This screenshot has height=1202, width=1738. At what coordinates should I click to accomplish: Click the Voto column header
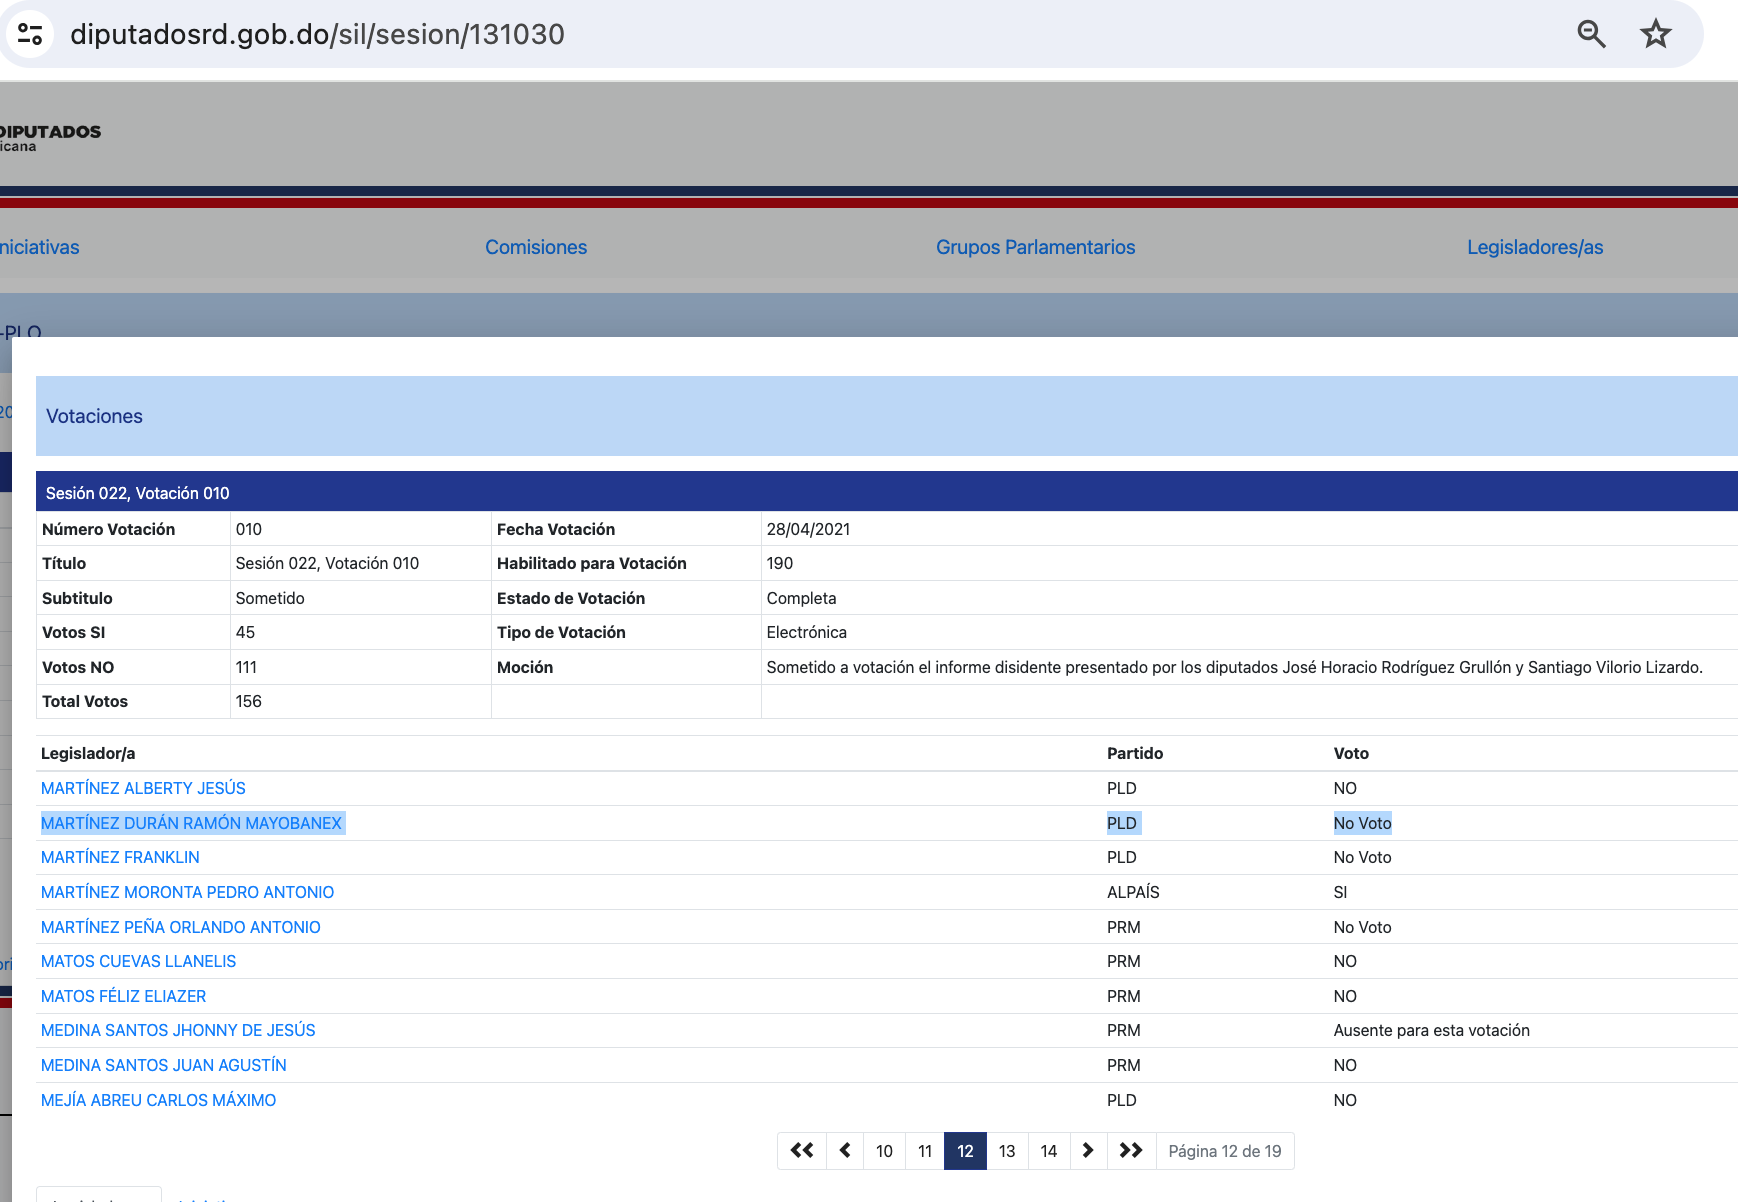coord(1351,753)
